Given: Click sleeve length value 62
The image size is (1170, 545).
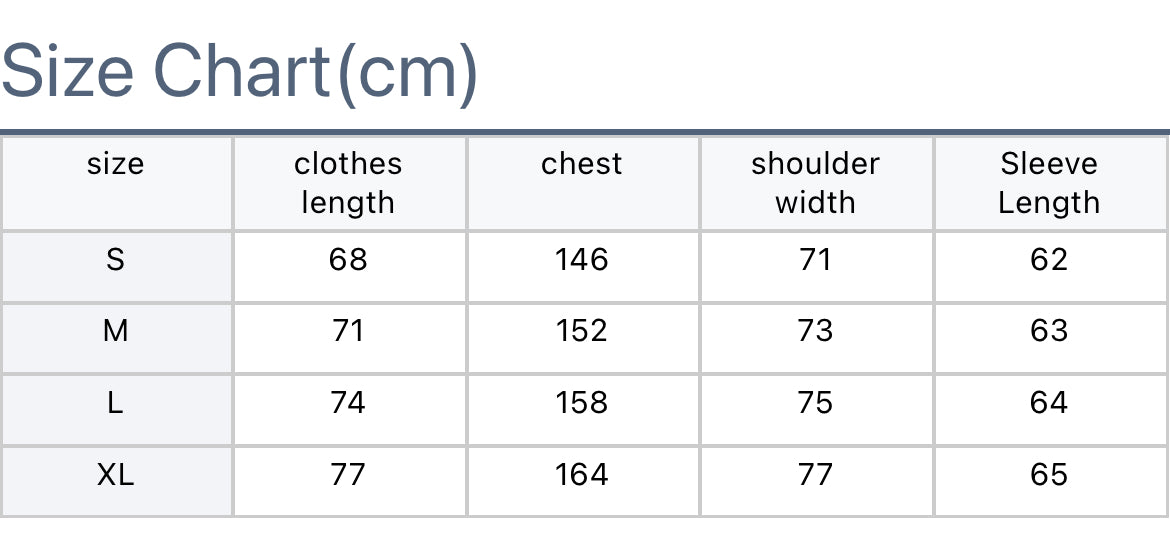Looking at the screenshot, I should (x=1049, y=260).
